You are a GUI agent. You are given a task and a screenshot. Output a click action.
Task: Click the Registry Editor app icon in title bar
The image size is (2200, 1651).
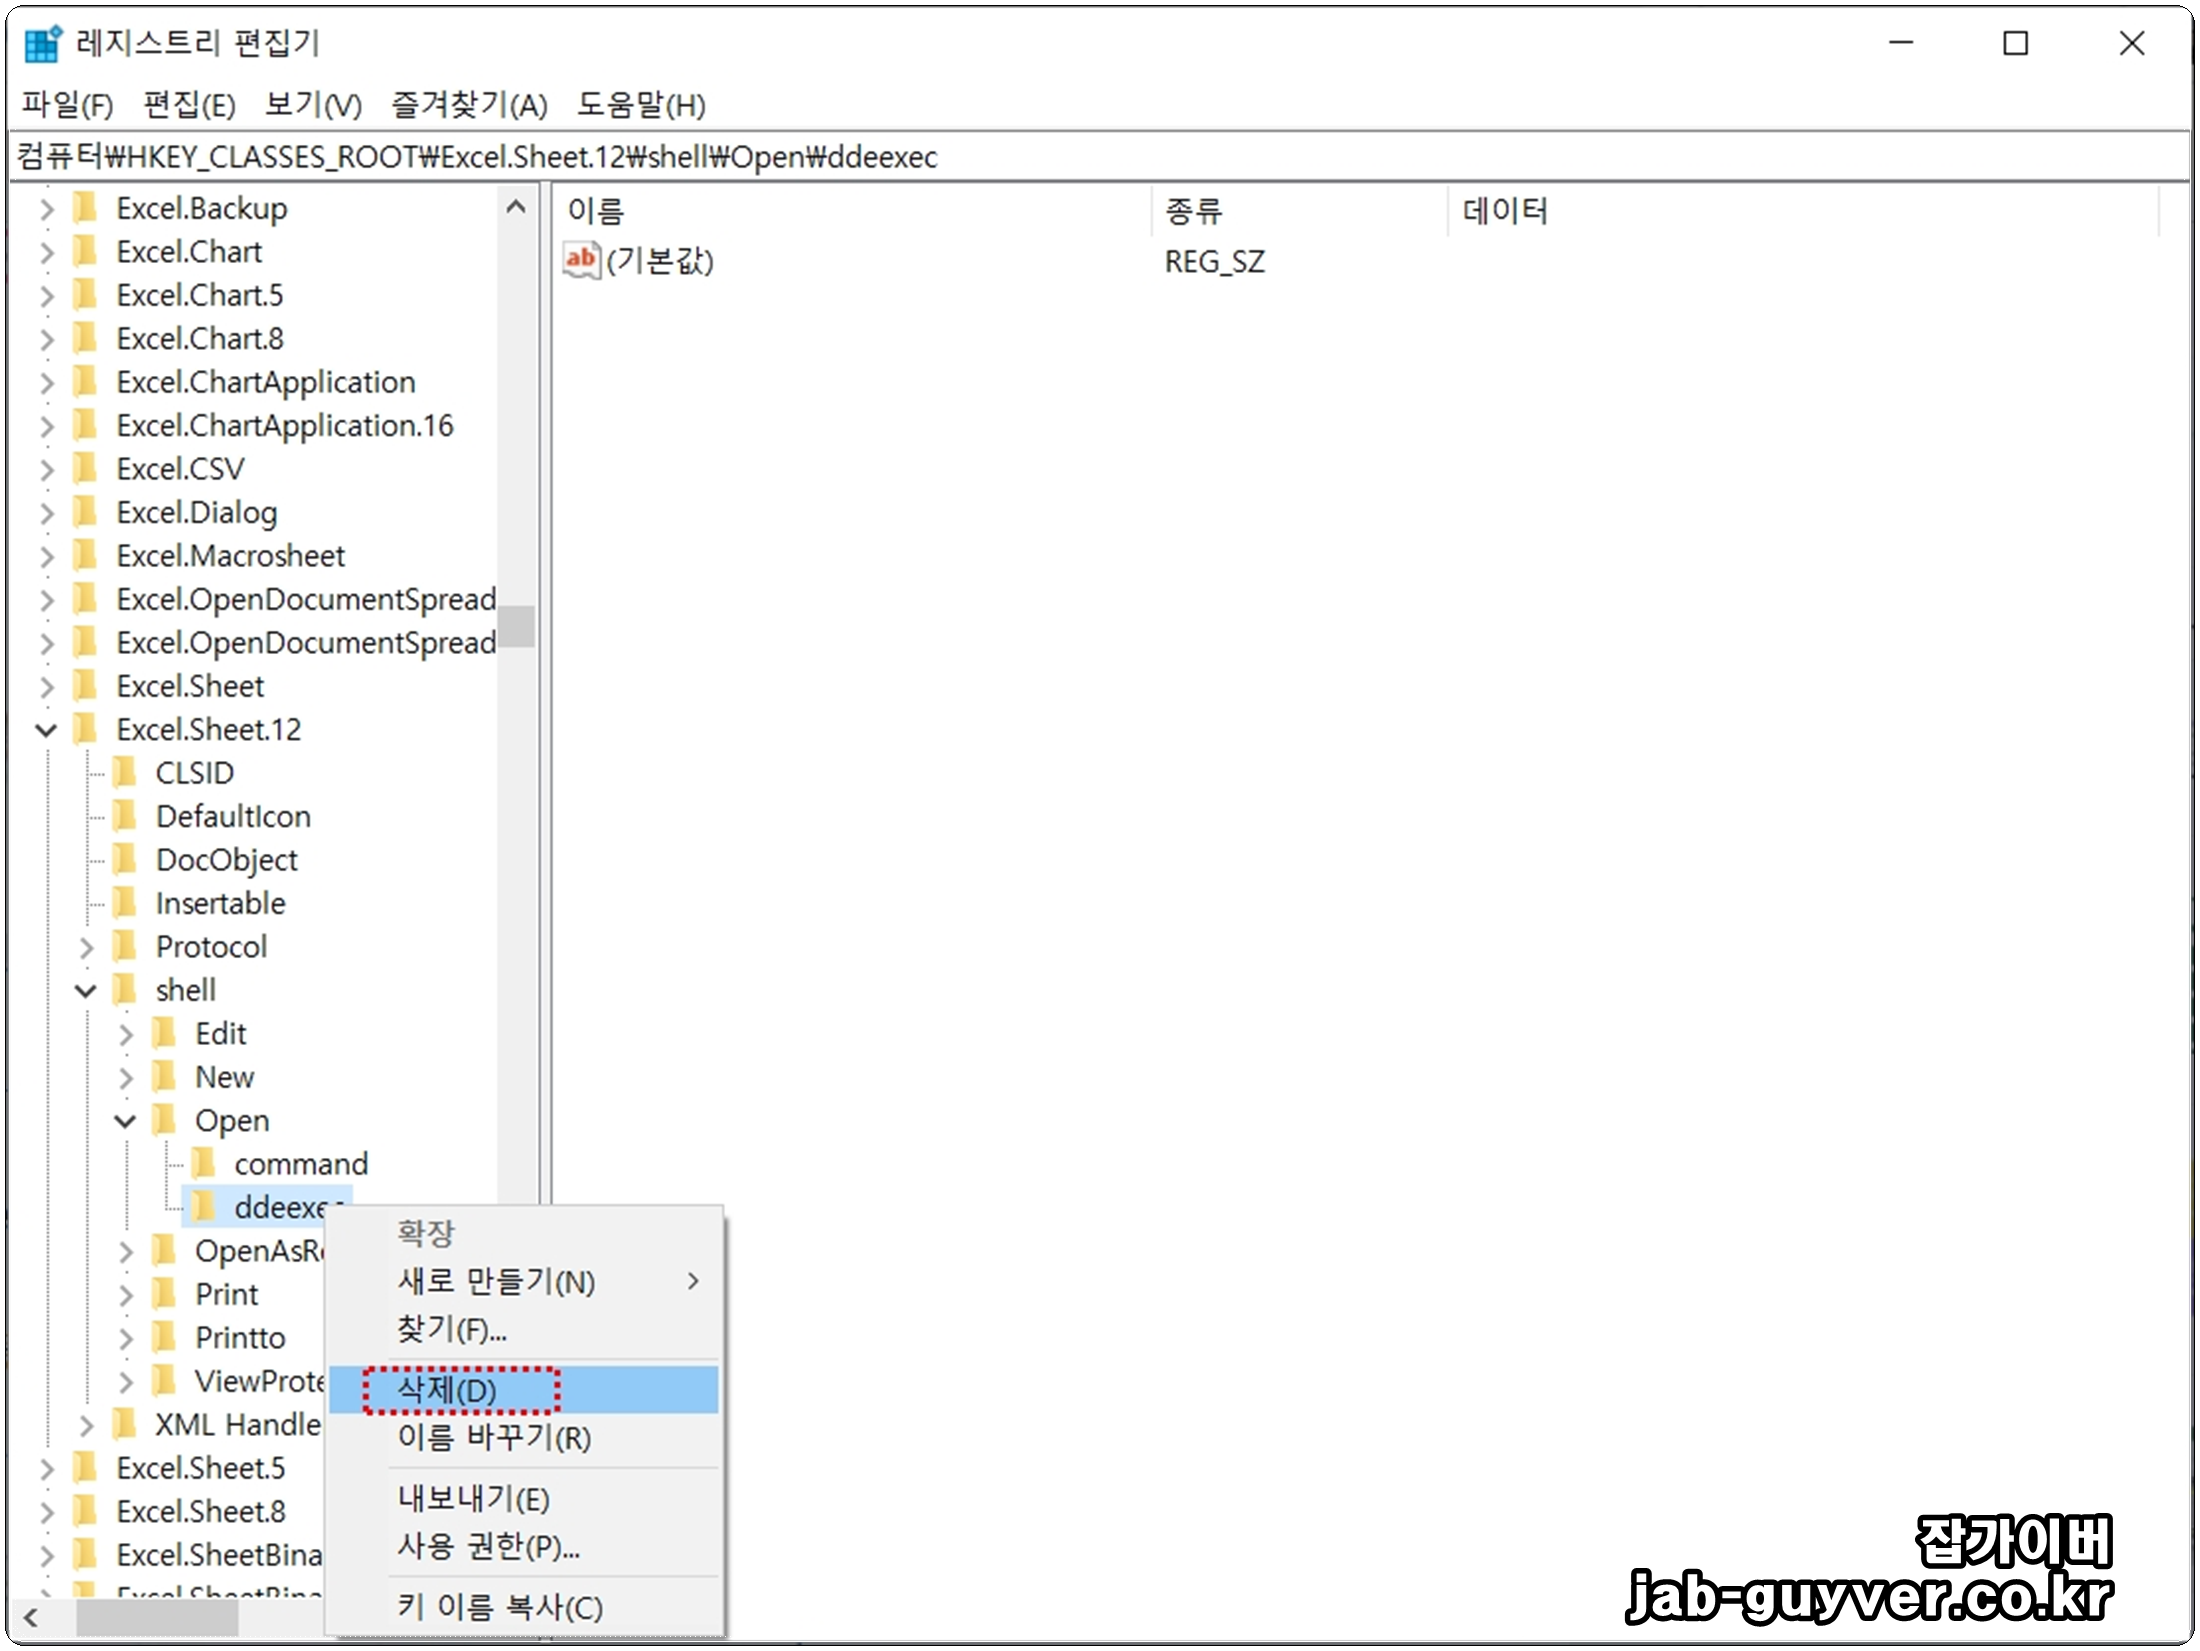pos(42,44)
